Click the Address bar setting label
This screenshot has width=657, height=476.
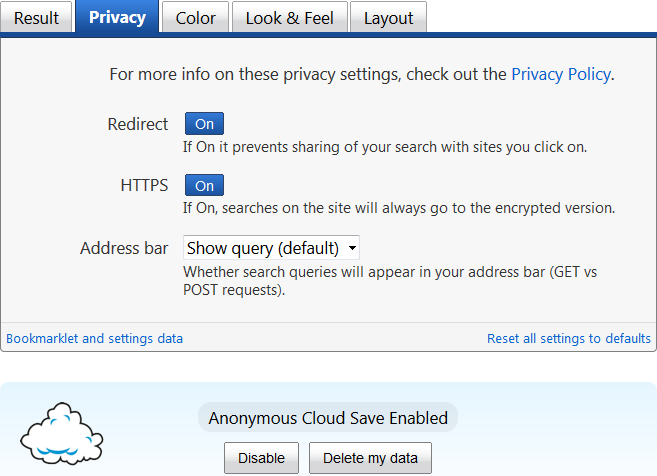coord(124,248)
